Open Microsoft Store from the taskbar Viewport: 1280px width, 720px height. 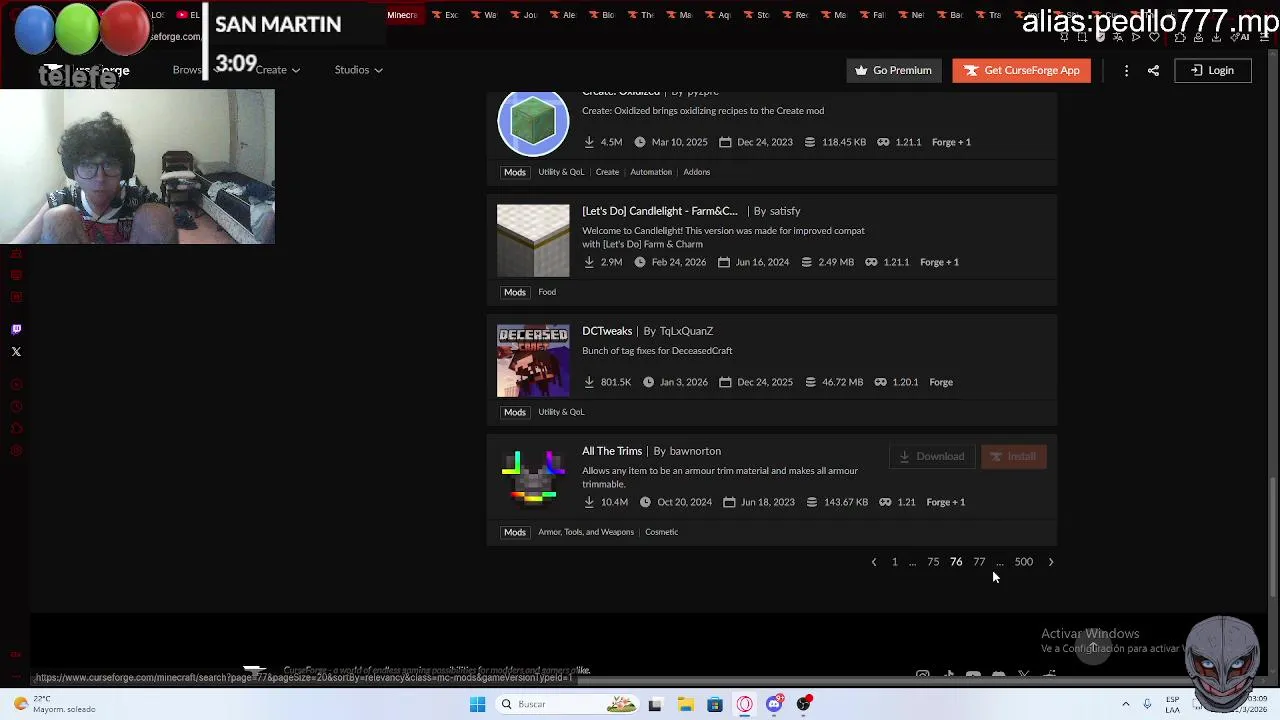[x=714, y=704]
